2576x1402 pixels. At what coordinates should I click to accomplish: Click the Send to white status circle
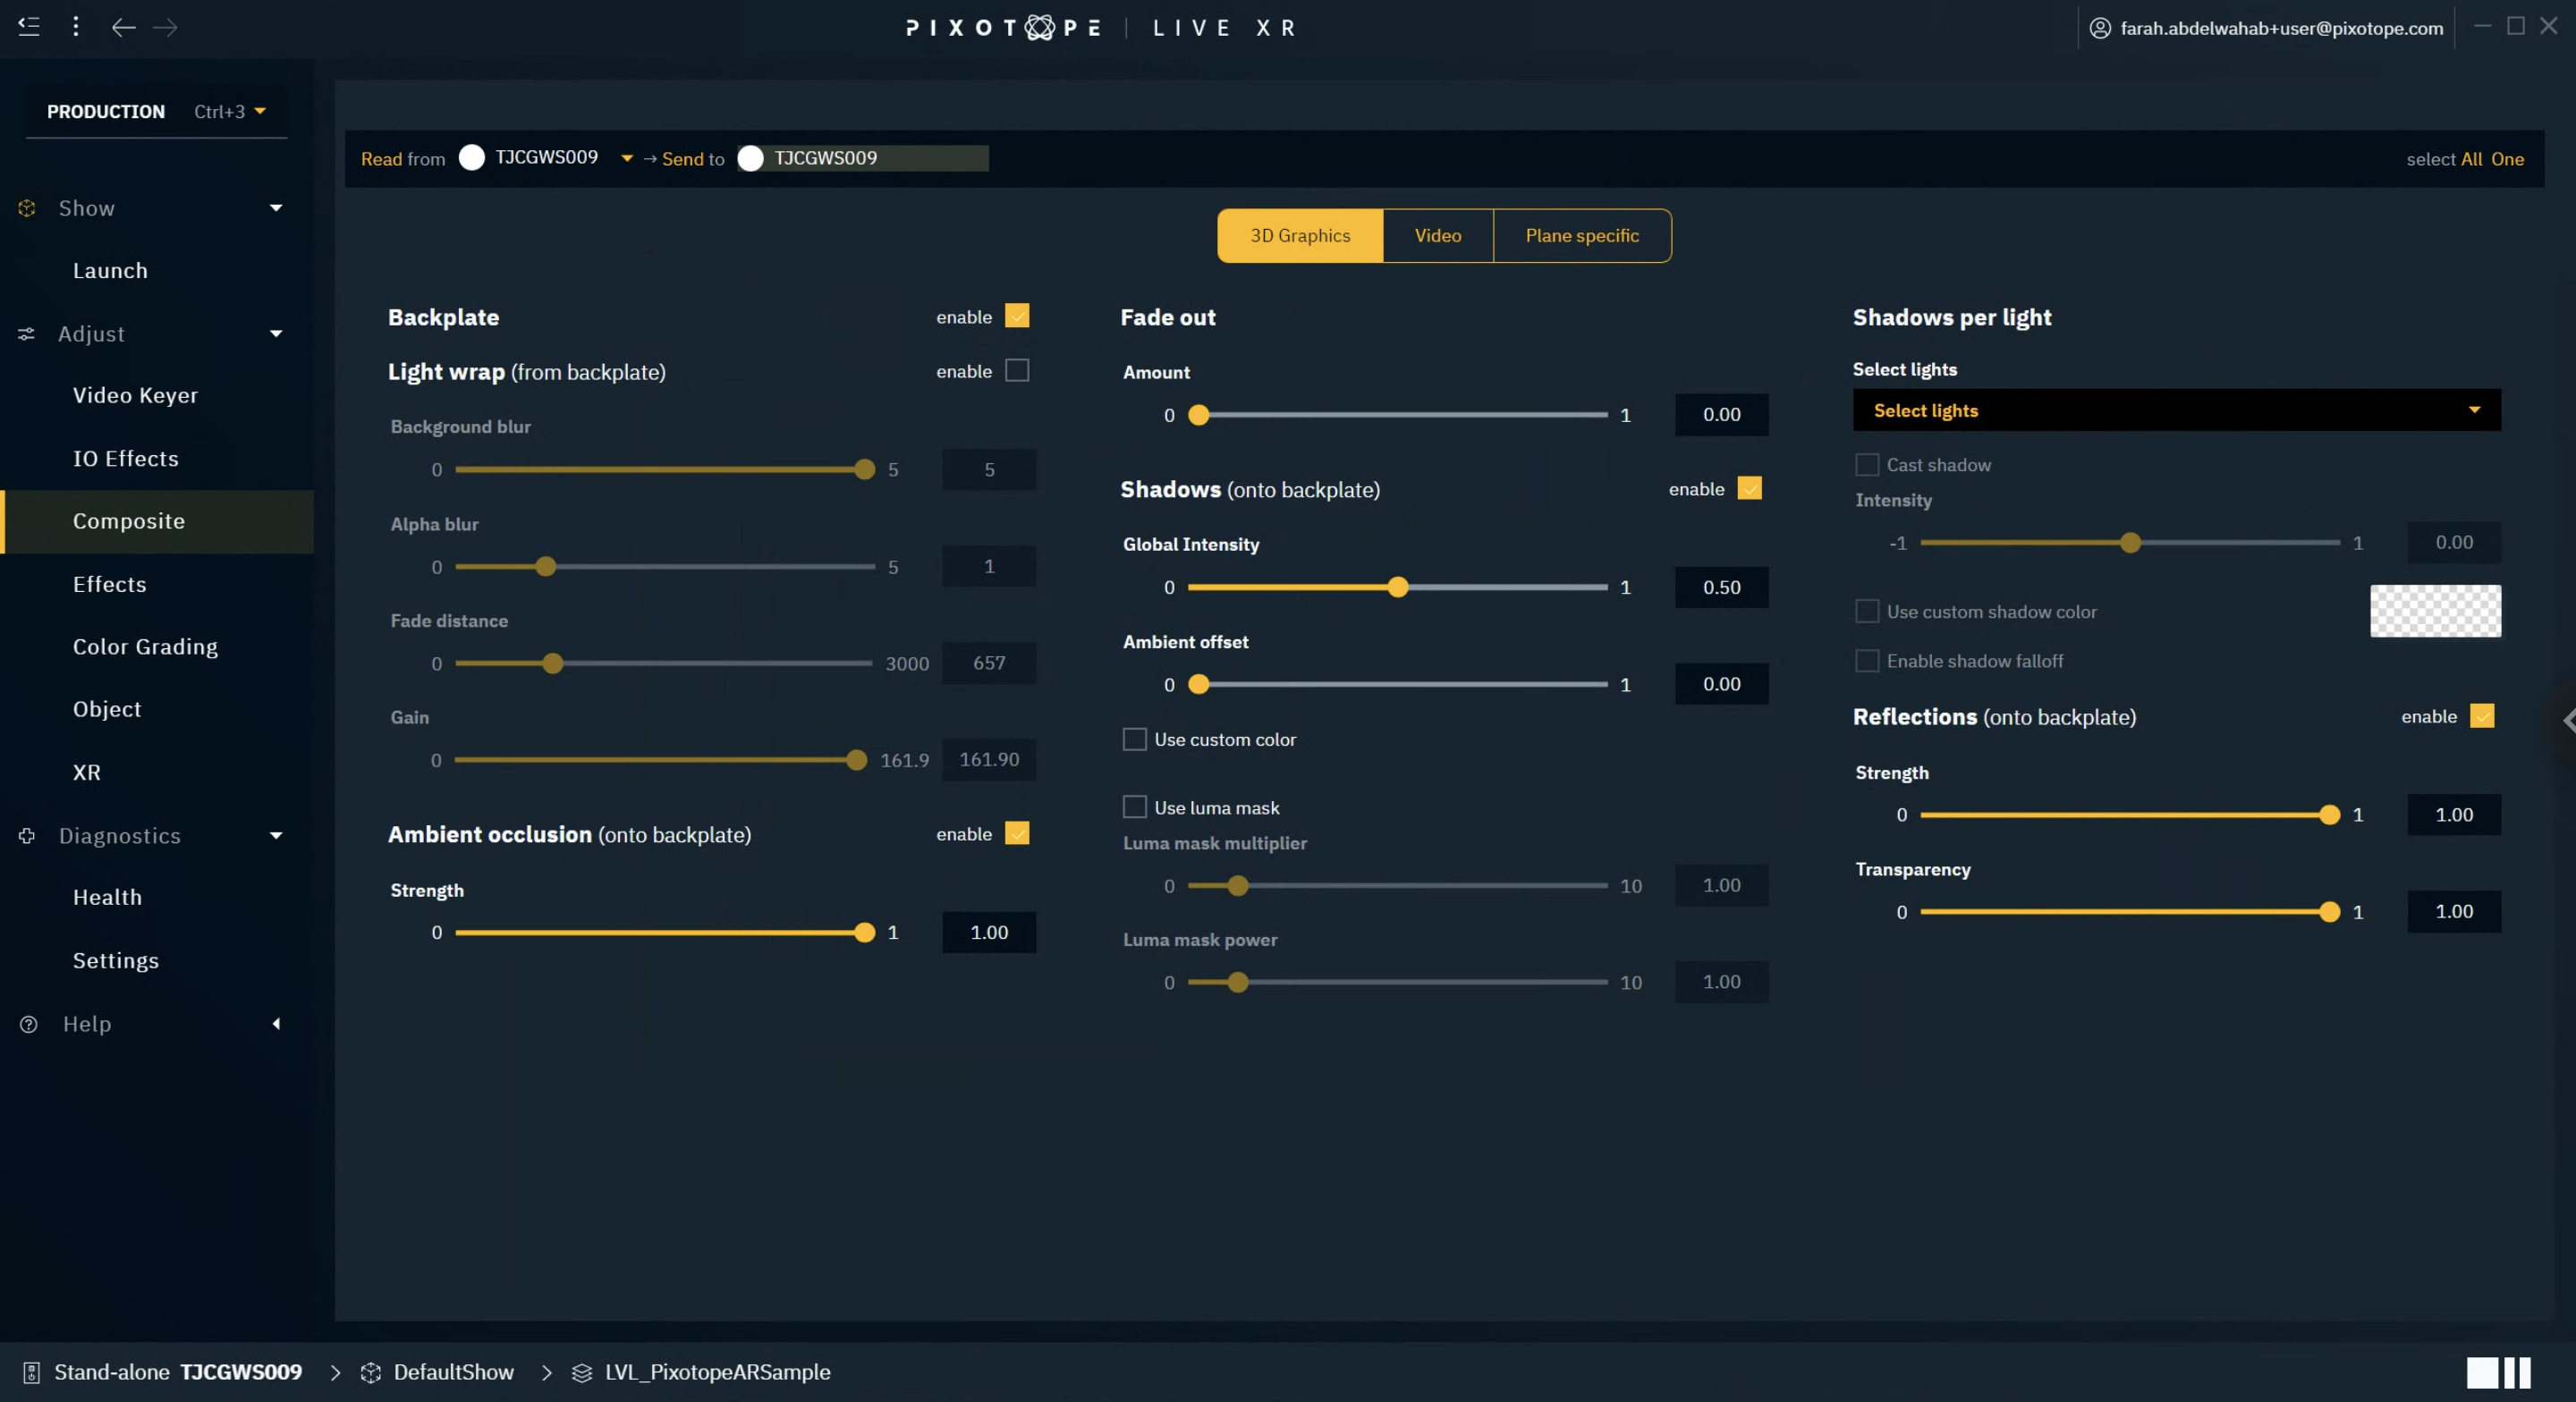pos(751,158)
